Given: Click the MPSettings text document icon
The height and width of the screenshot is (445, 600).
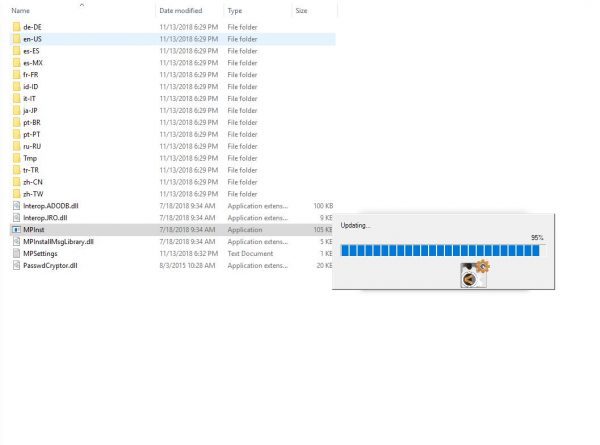Looking at the screenshot, I should click(16, 253).
